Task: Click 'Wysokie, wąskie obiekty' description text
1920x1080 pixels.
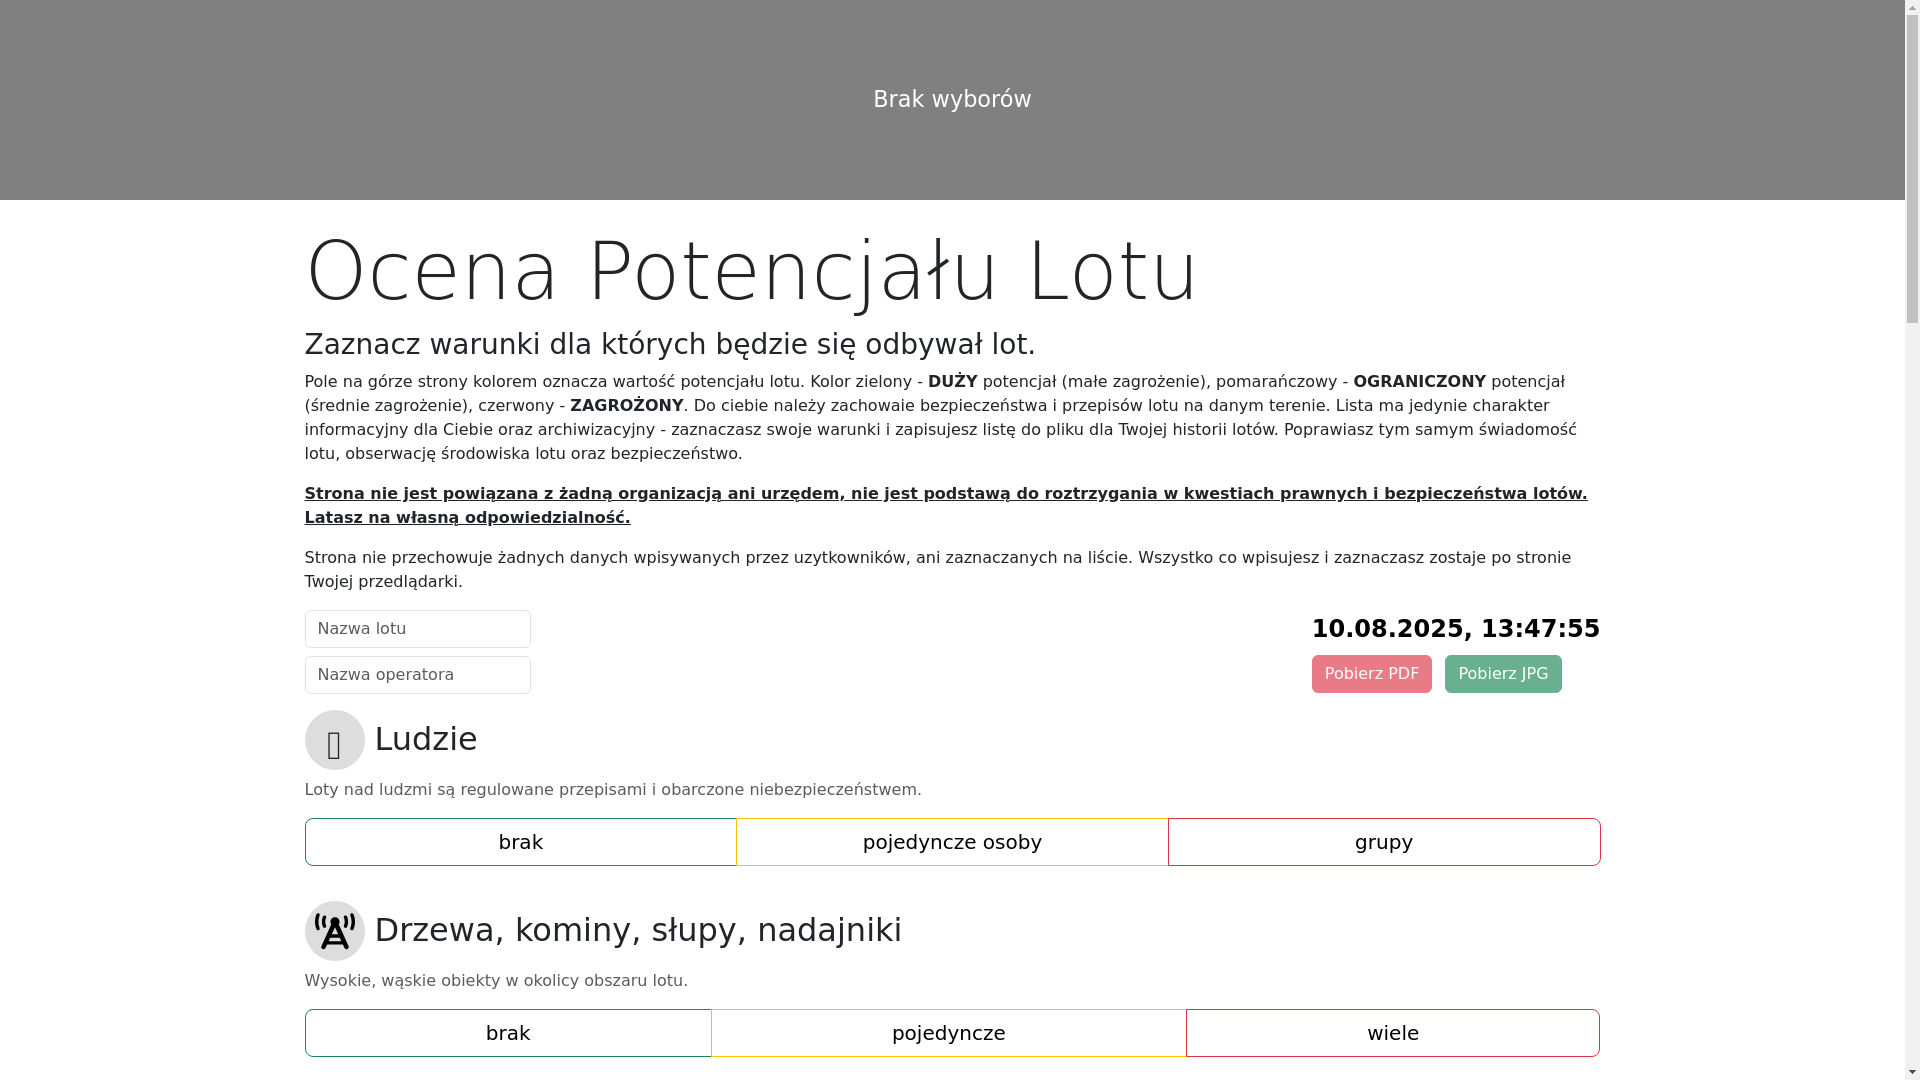Action: (496, 981)
